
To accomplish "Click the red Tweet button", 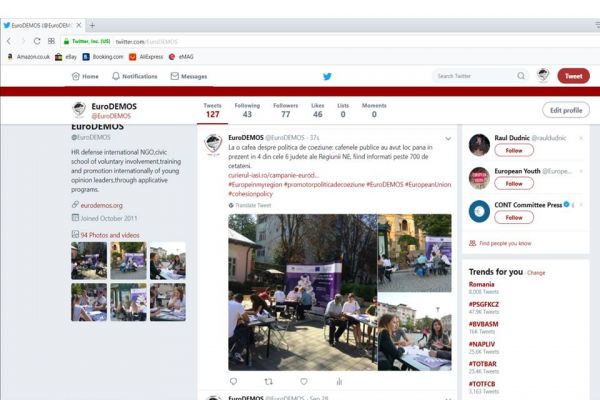I will tap(574, 76).
